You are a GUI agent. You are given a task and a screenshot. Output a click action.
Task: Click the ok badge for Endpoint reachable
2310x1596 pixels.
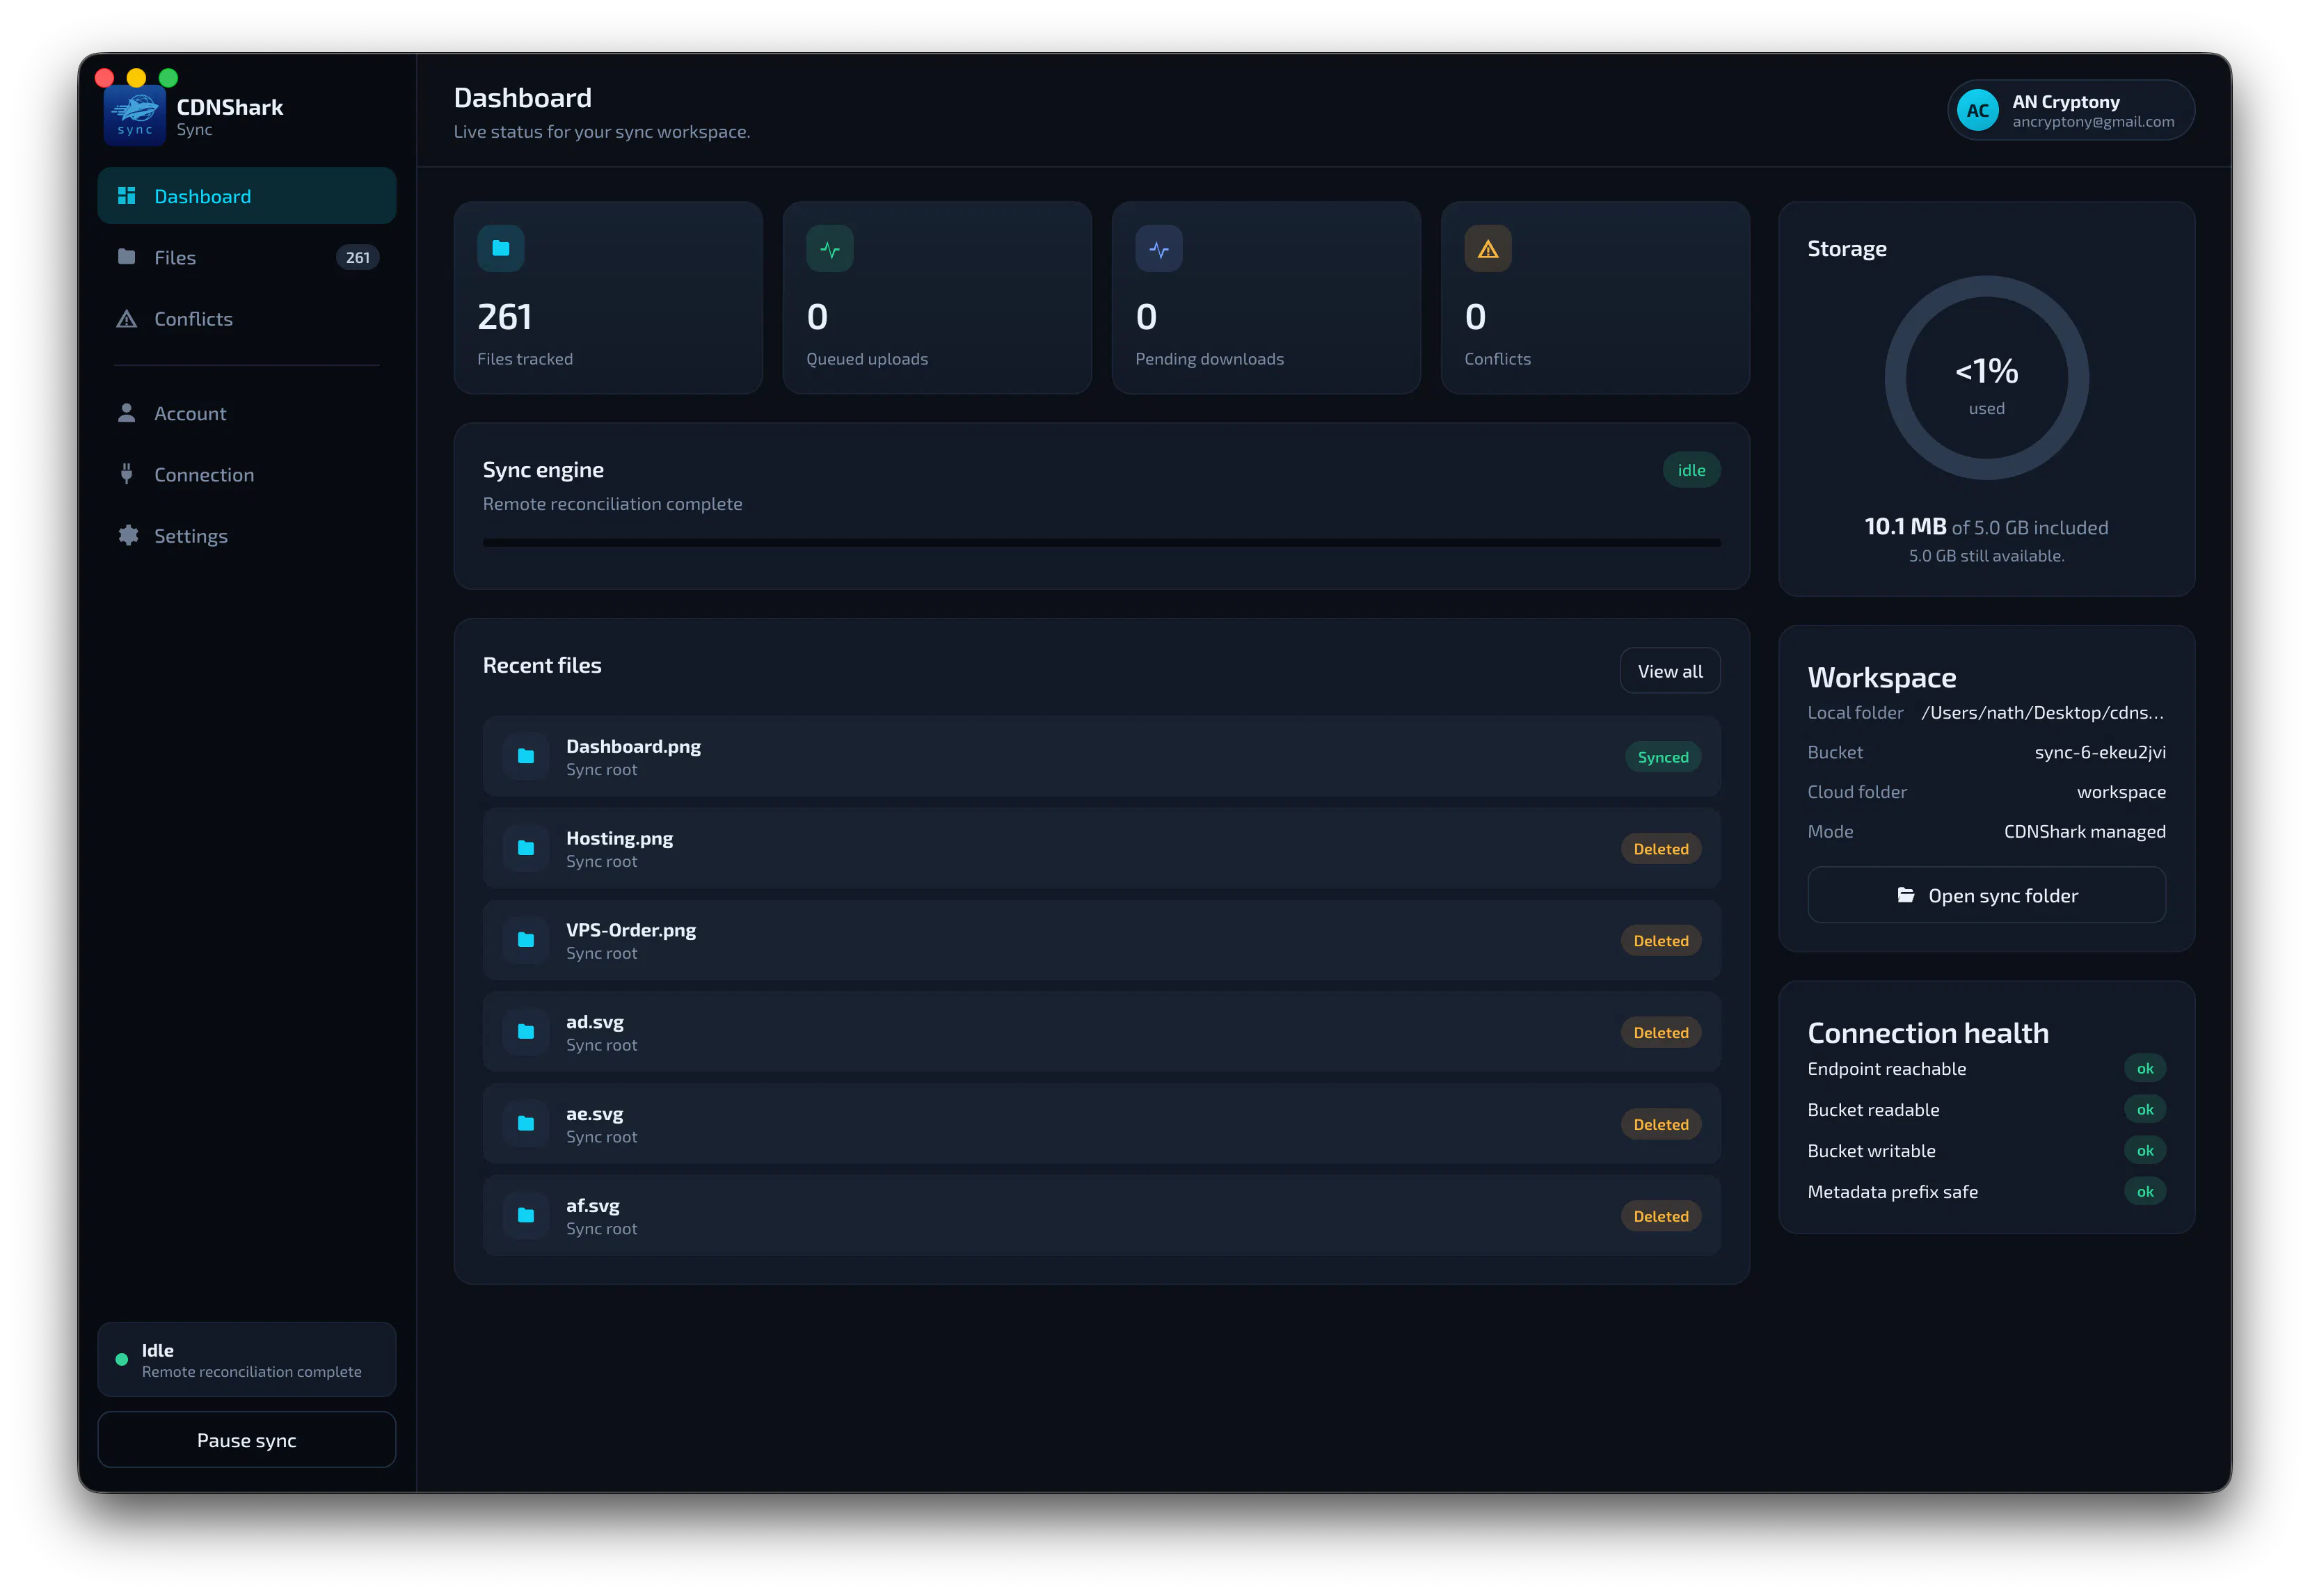point(2145,1068)
